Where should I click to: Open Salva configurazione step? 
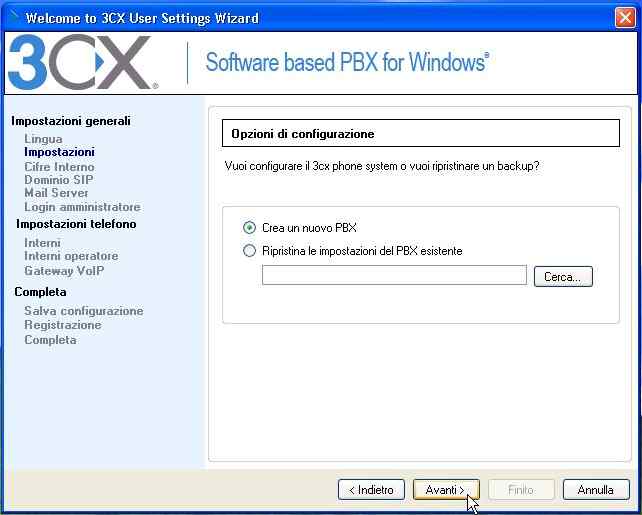pos(84,311)
